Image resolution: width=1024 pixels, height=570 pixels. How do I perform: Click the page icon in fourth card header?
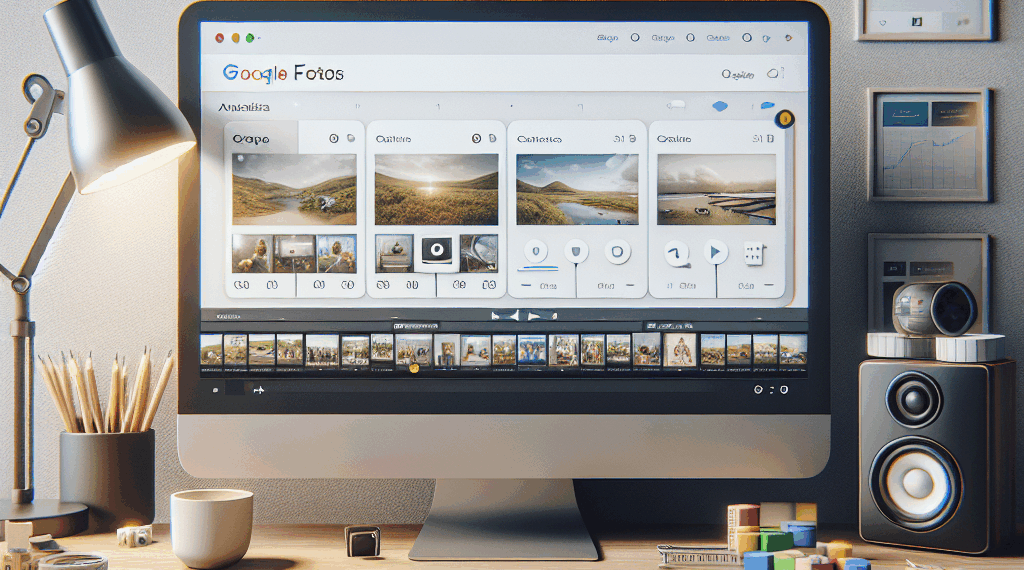771,138
